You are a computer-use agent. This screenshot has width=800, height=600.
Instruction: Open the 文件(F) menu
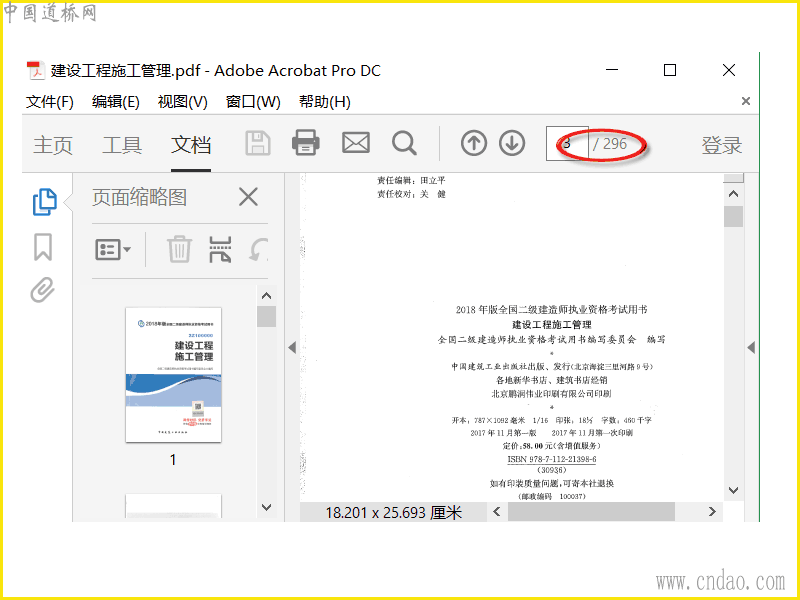[x=49, y=102]
